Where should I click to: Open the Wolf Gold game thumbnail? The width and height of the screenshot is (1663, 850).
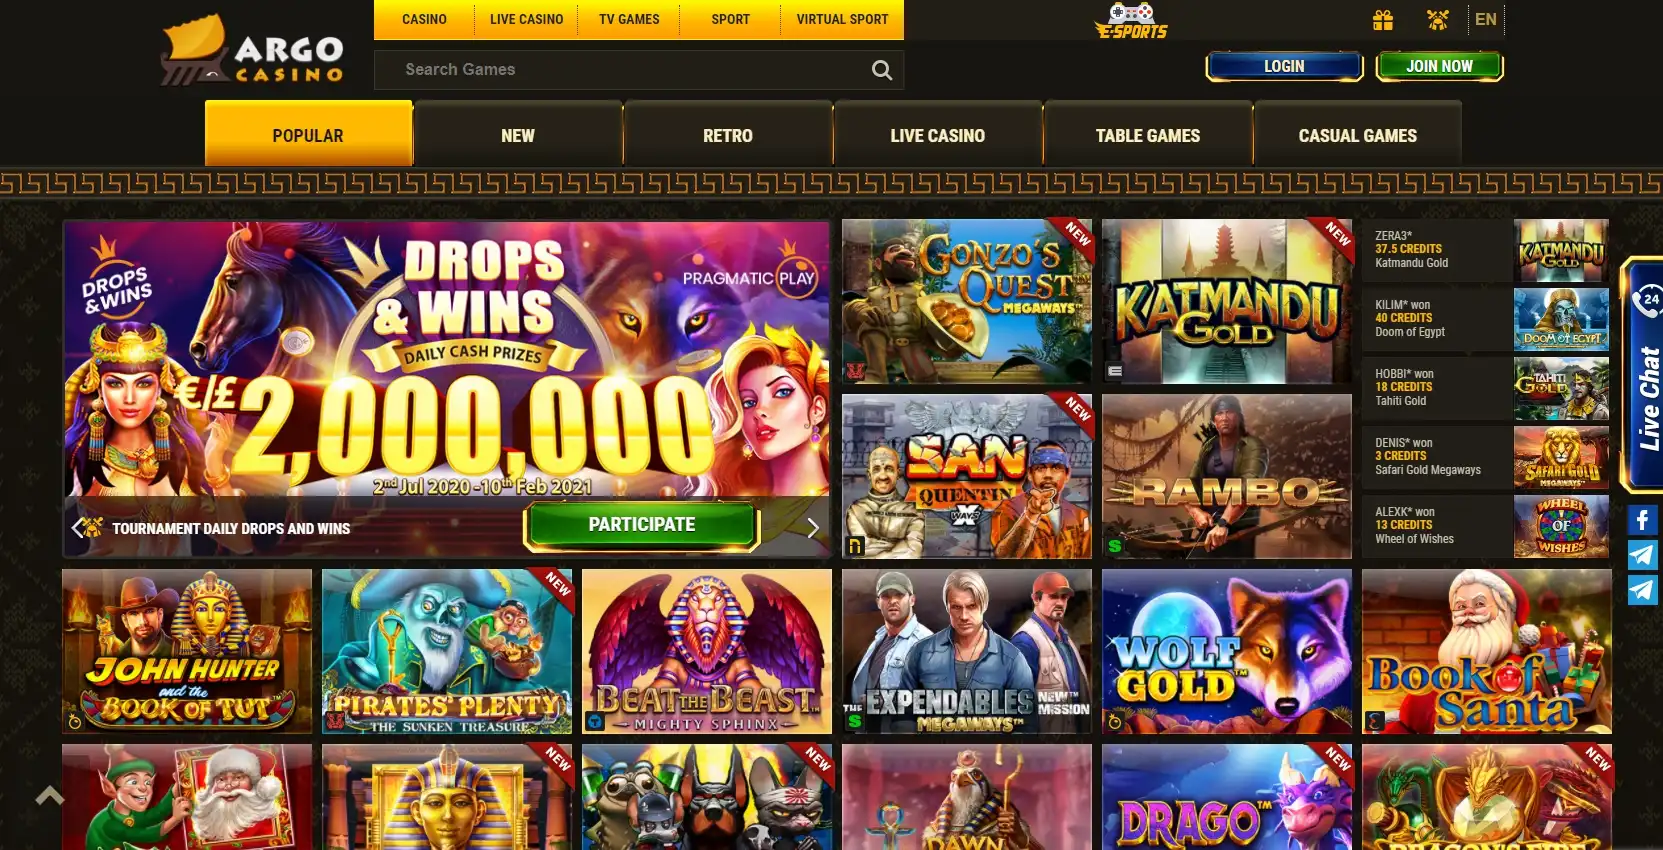point(1227,651)
